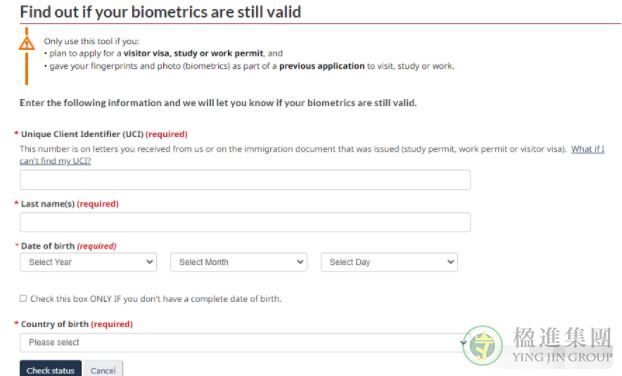The image size is (622, 376).
Task: Click the Ying Jin Group circular logo
Action: 482,345
